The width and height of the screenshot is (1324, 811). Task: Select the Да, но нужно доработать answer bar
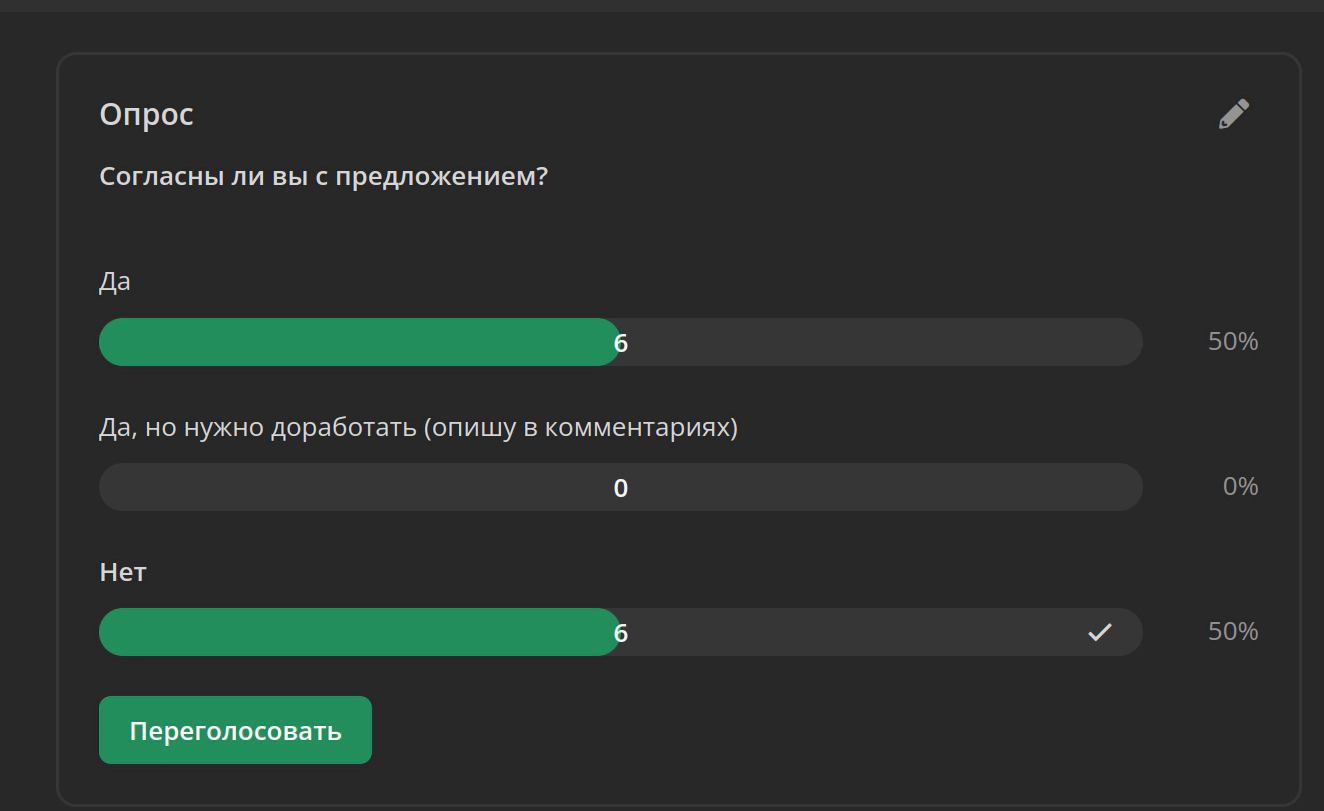click(620, 487)
